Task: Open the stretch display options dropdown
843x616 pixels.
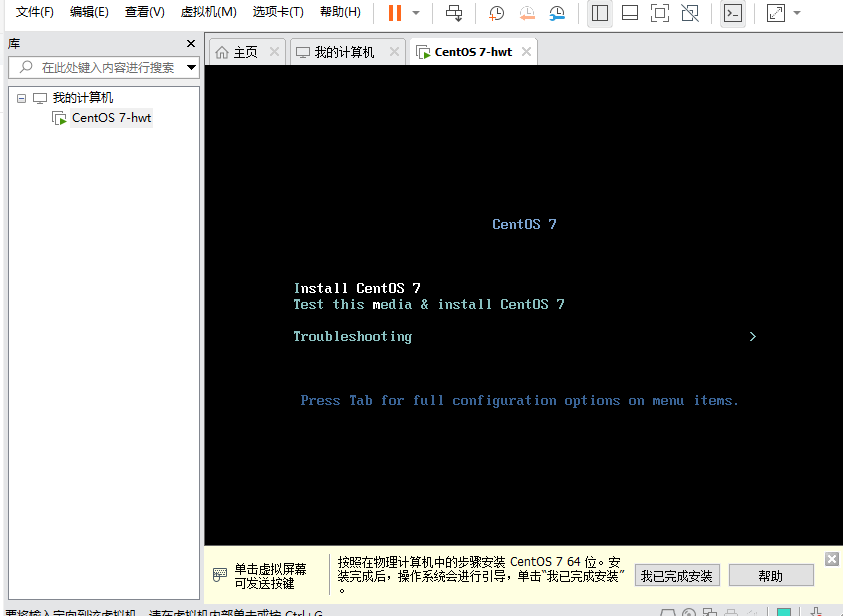Action: click(x=797, y=13)
